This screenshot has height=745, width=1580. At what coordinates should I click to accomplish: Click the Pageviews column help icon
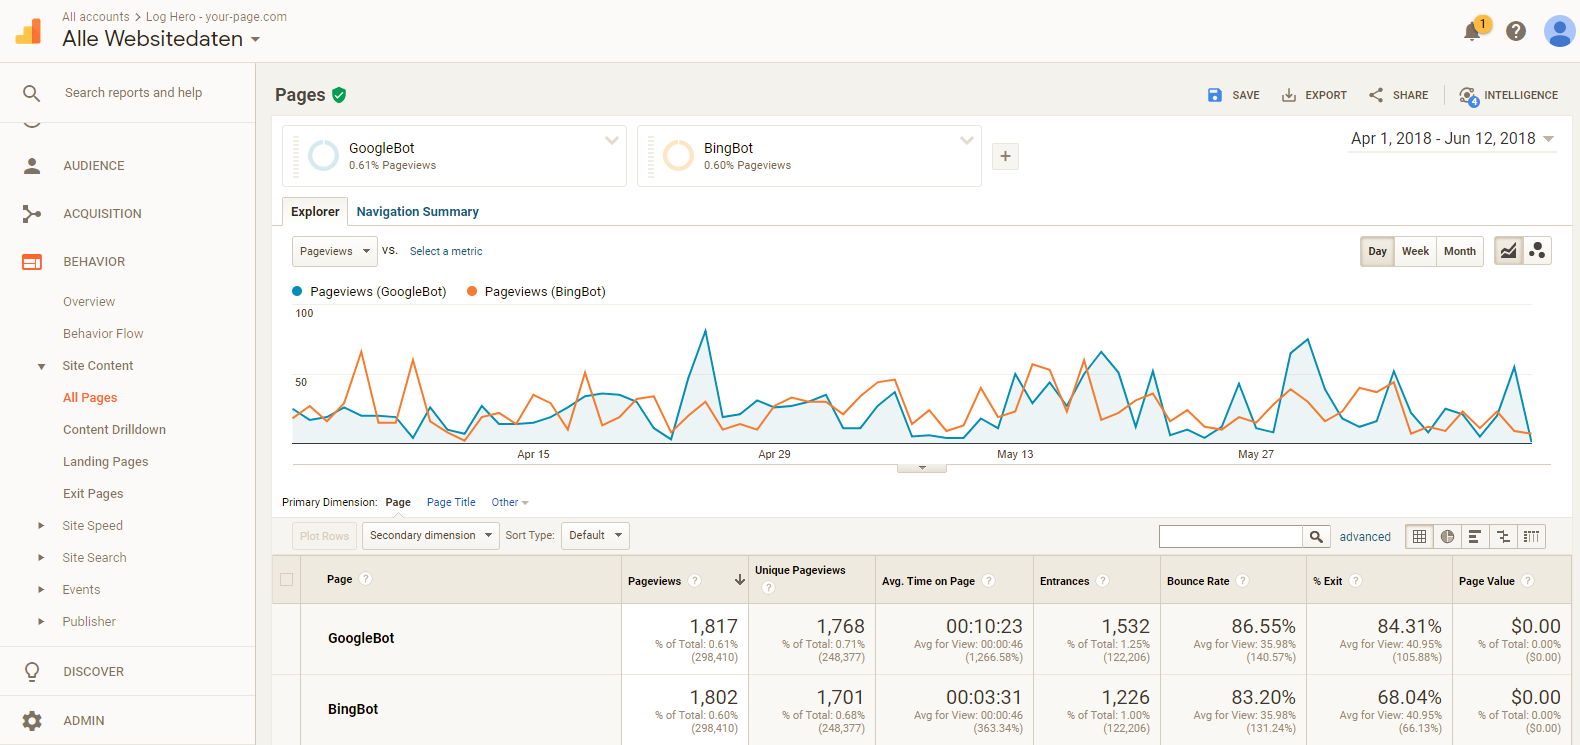coord(694,581)
